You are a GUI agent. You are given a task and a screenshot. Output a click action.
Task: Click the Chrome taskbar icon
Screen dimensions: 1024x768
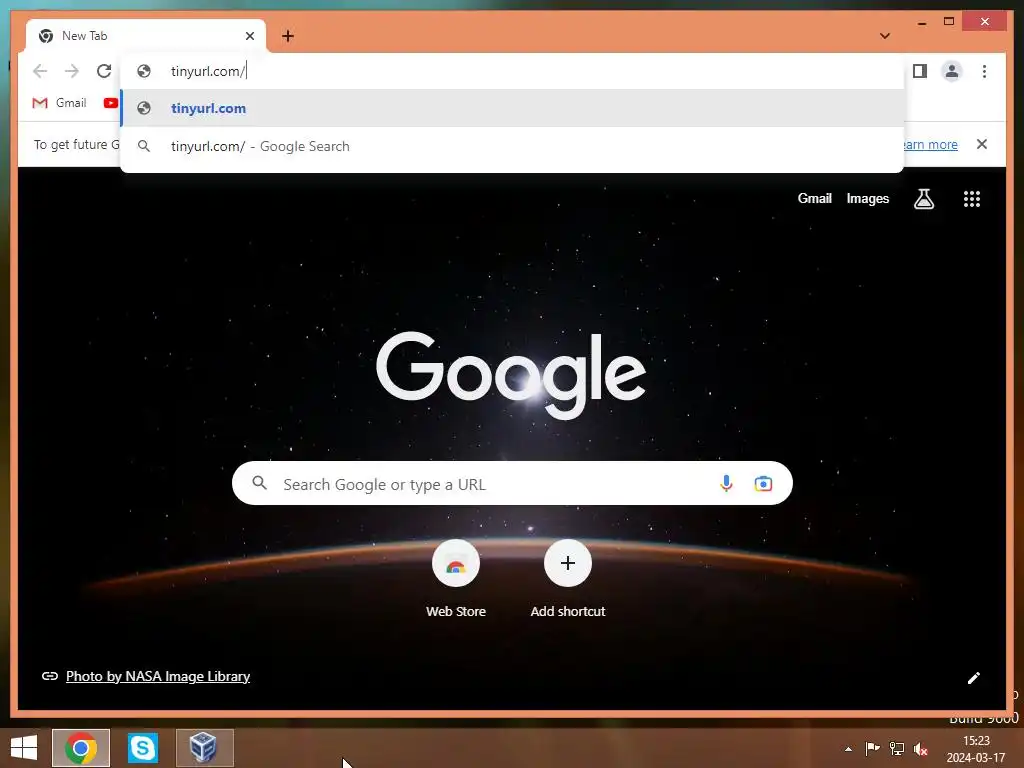81,748
